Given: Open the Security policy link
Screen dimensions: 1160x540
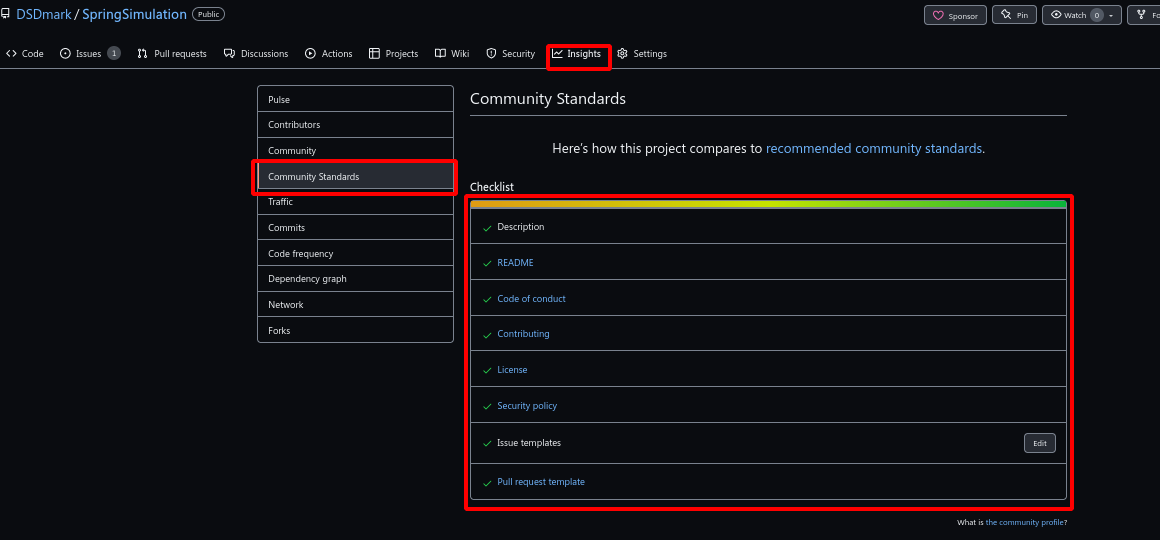Looking at the screenshot, I should coord(527,406).
